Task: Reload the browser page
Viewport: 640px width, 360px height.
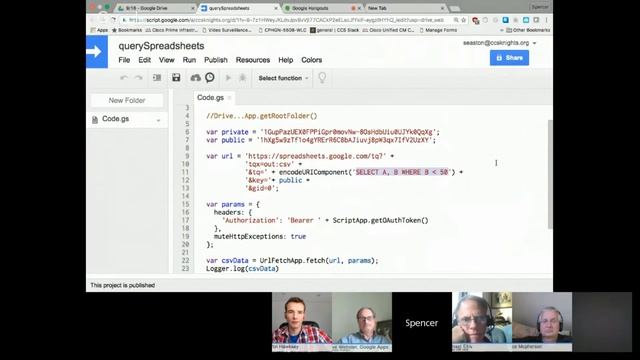Action: [x=113, y=20]
